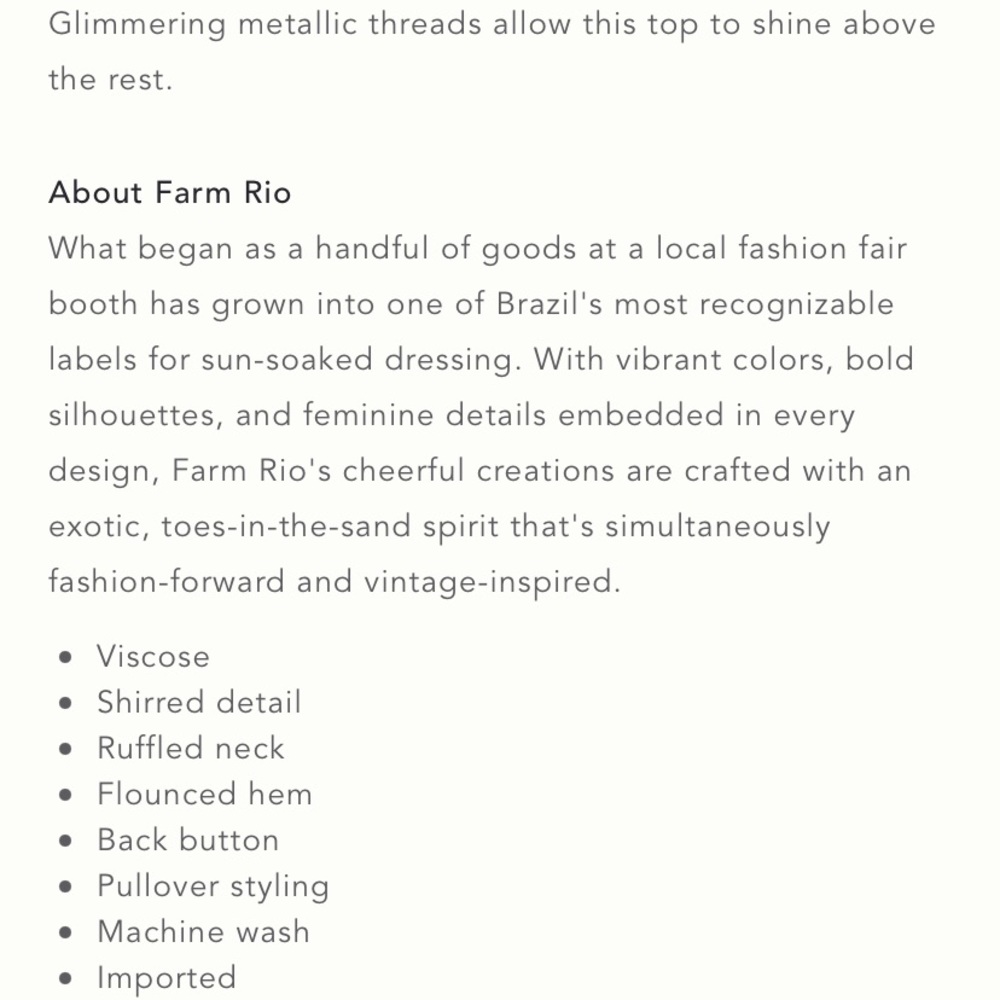
Task: Click the Pullover styling bullet item
Action: click(213, 886)
